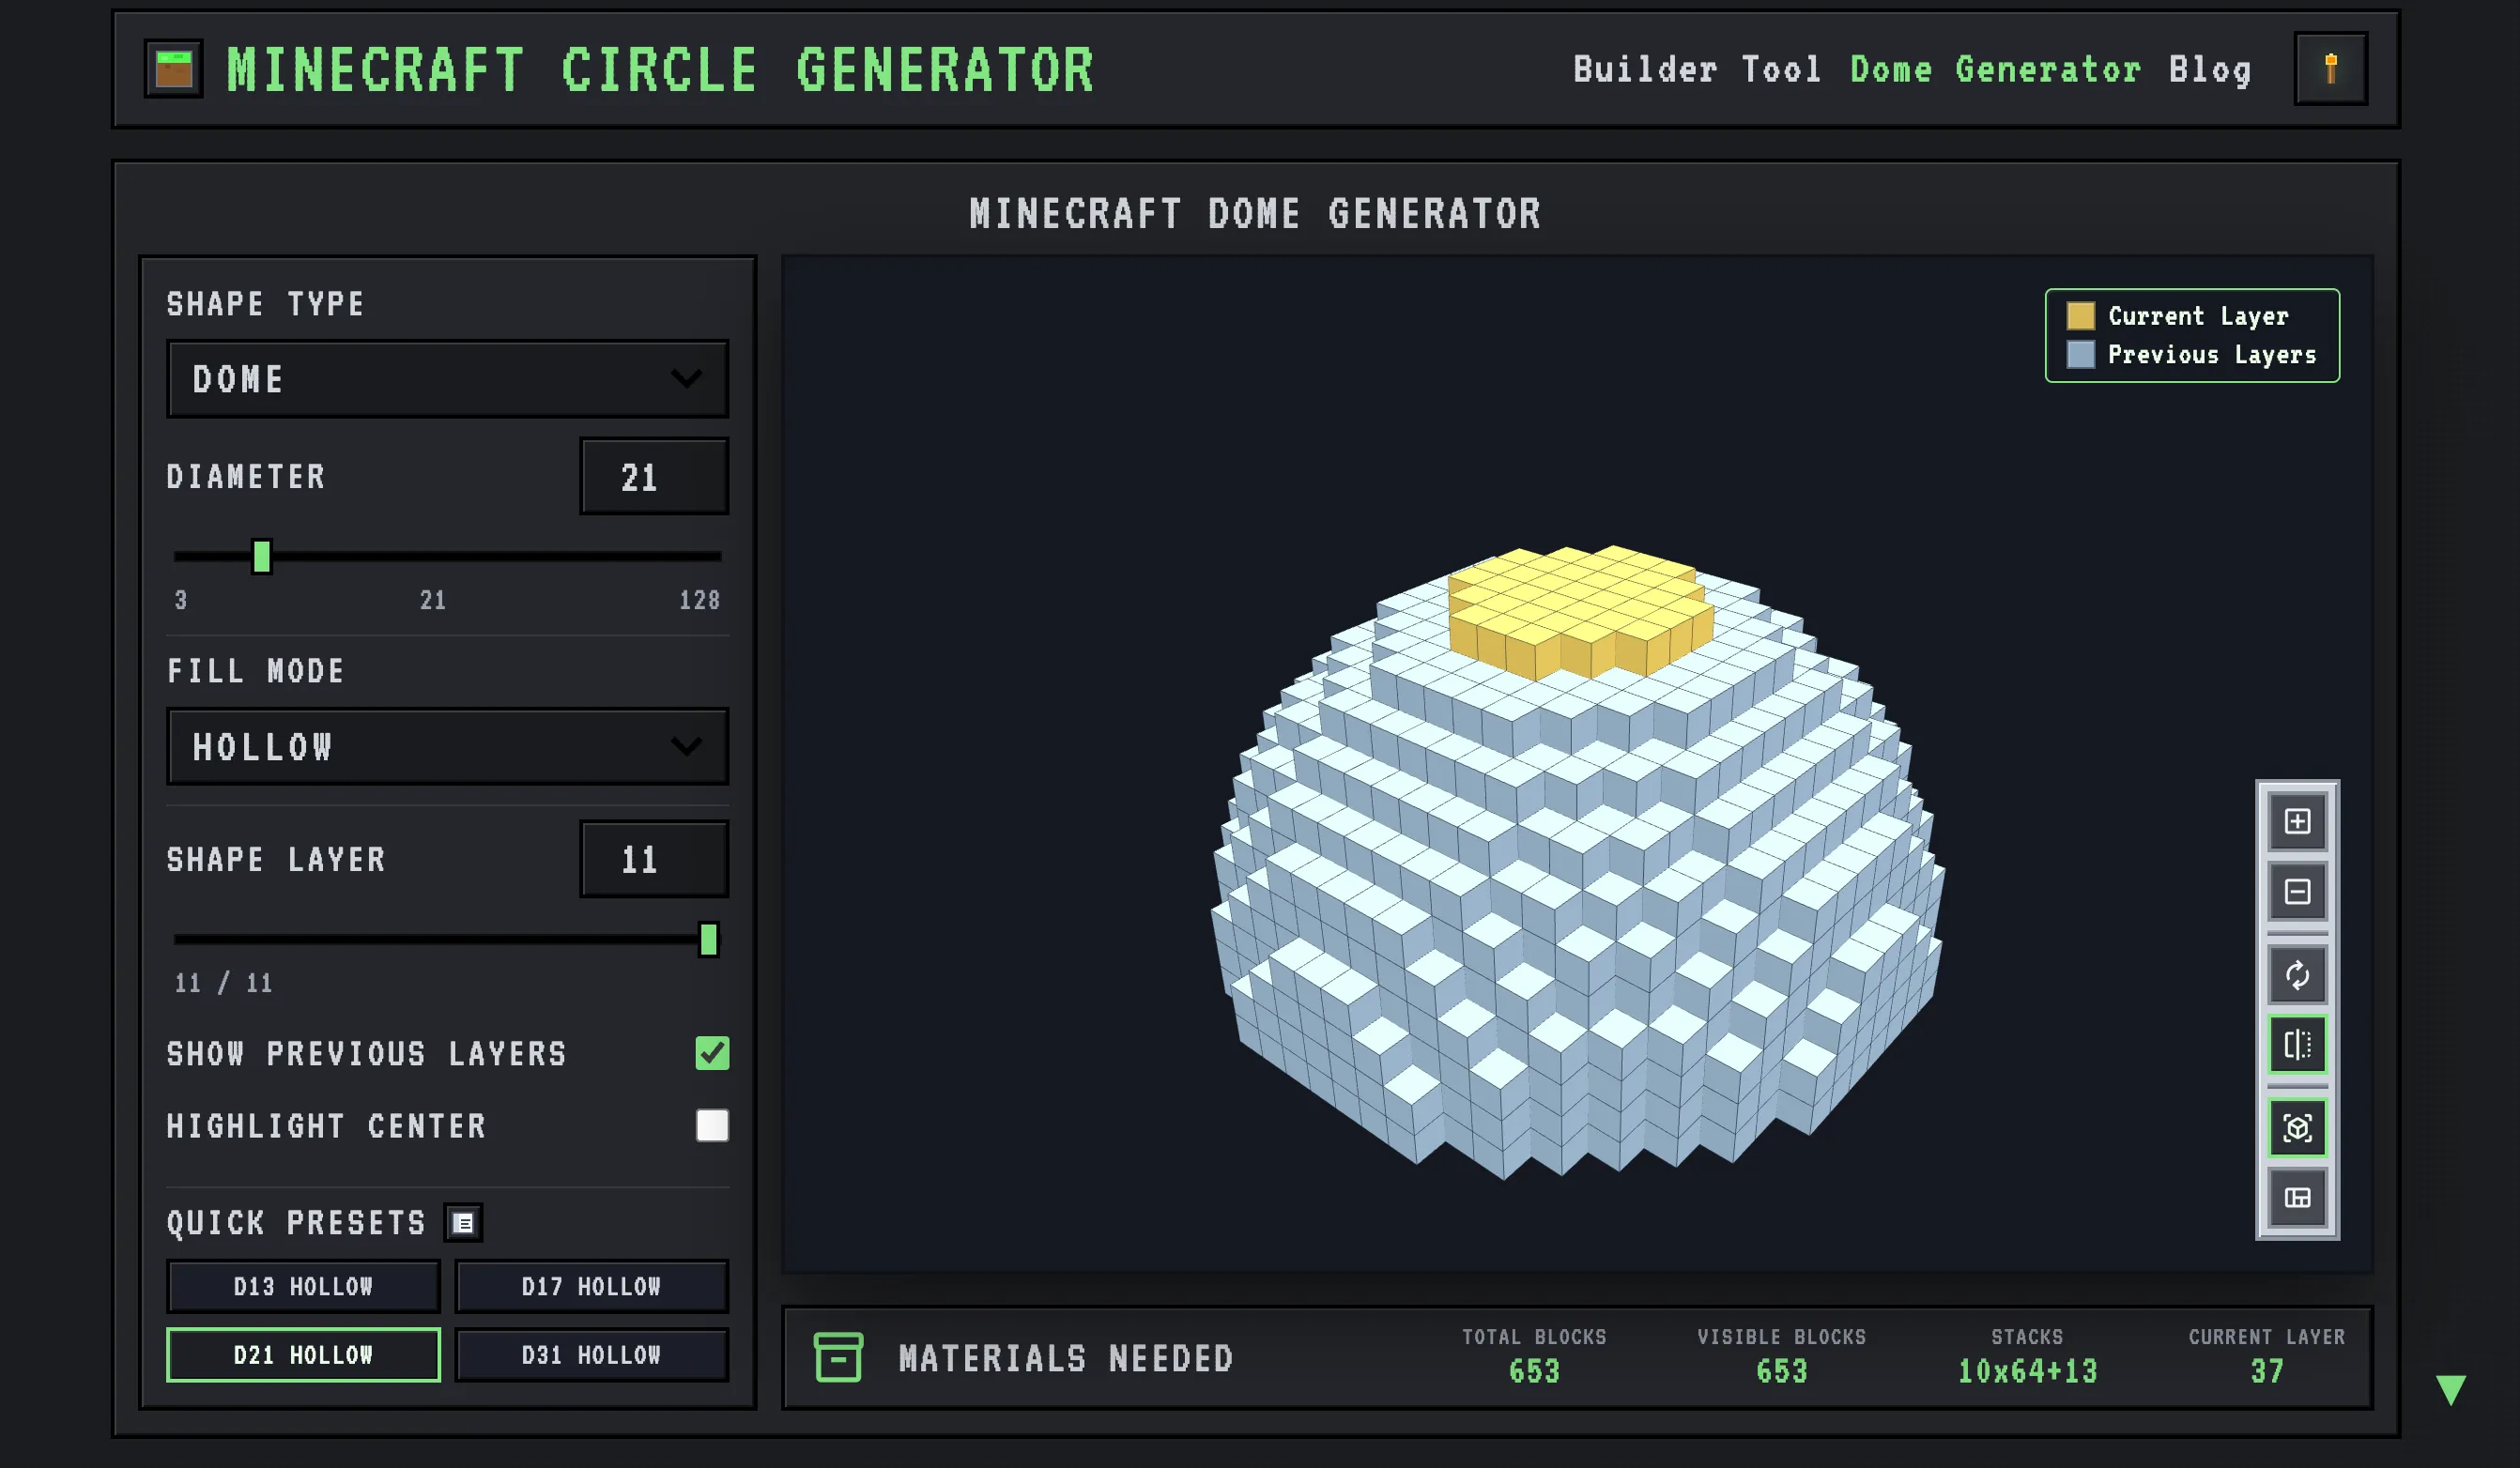Go to Dome Generator nav link
The height and width of the screenshot is (1468, 2520).
pos(1995,70)
